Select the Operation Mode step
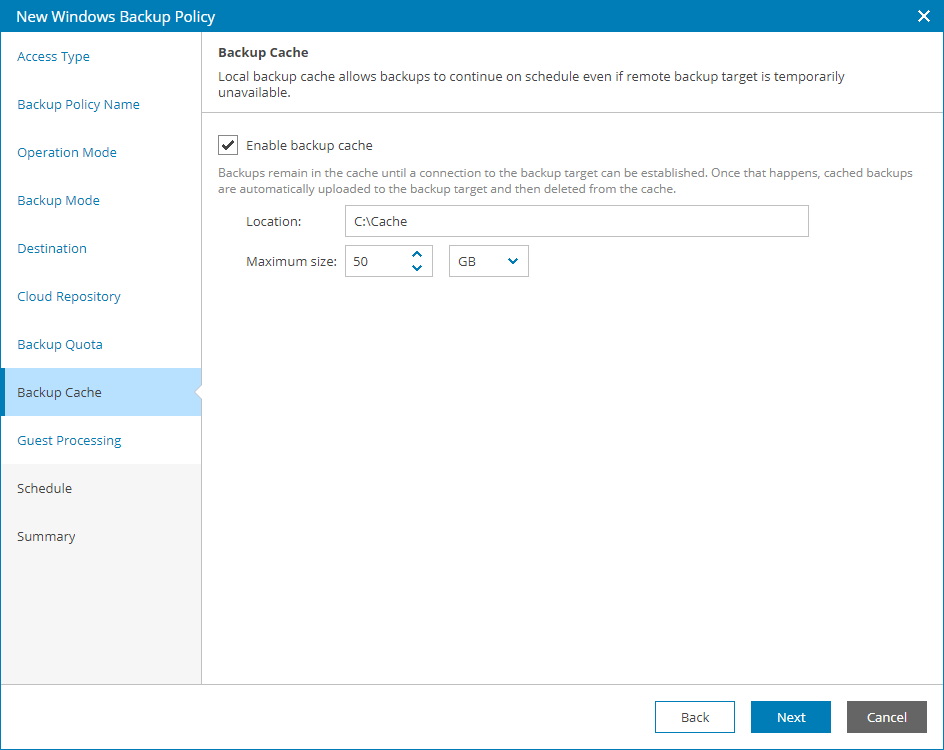 (67, 152)
